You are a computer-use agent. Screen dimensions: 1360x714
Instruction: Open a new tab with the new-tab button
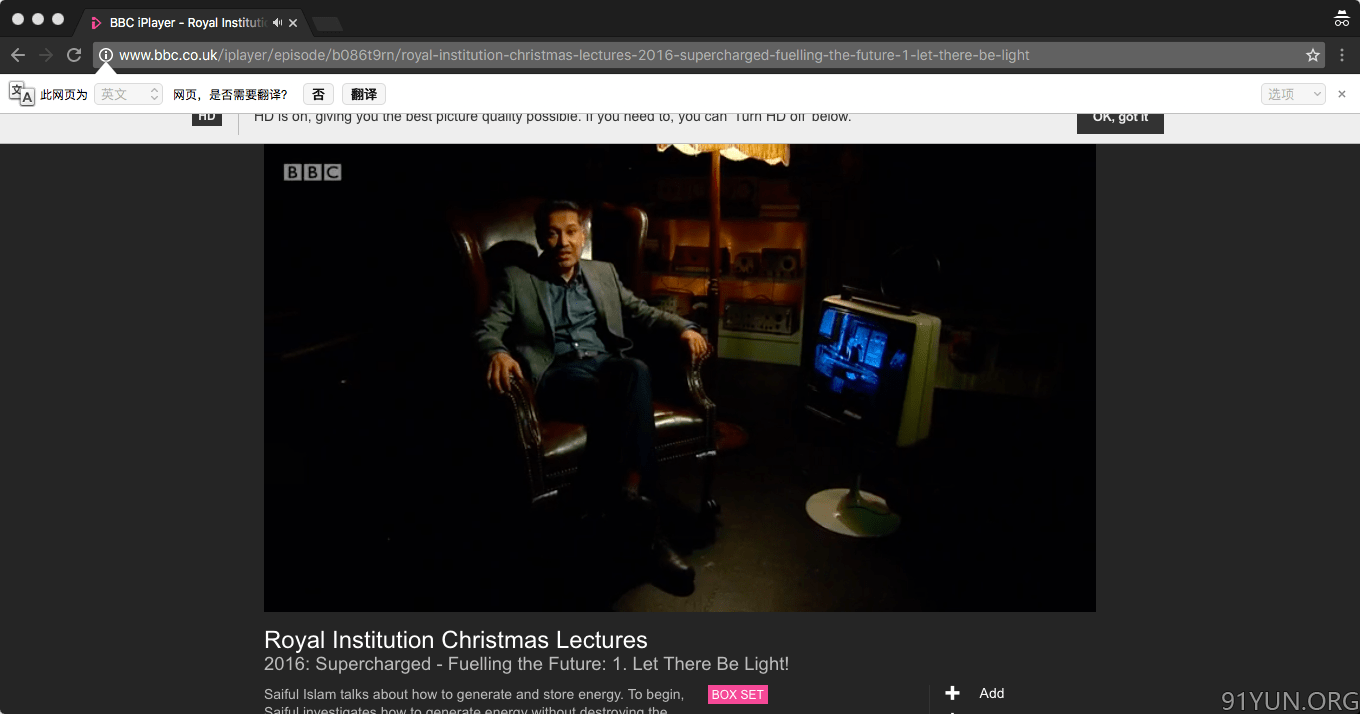tap(327, 23)
